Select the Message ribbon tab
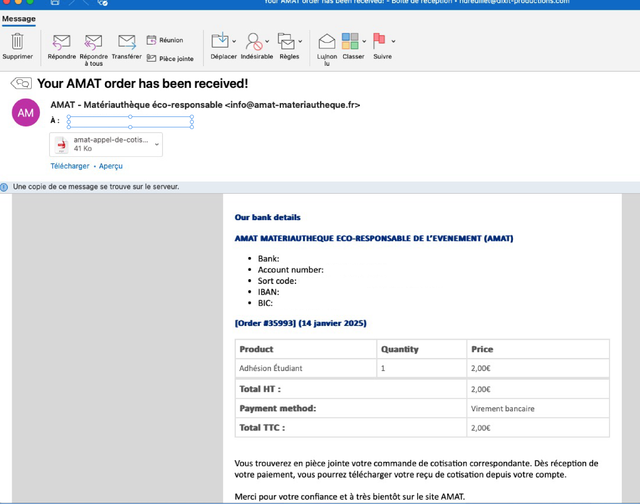640x504 pixels. 19,19
